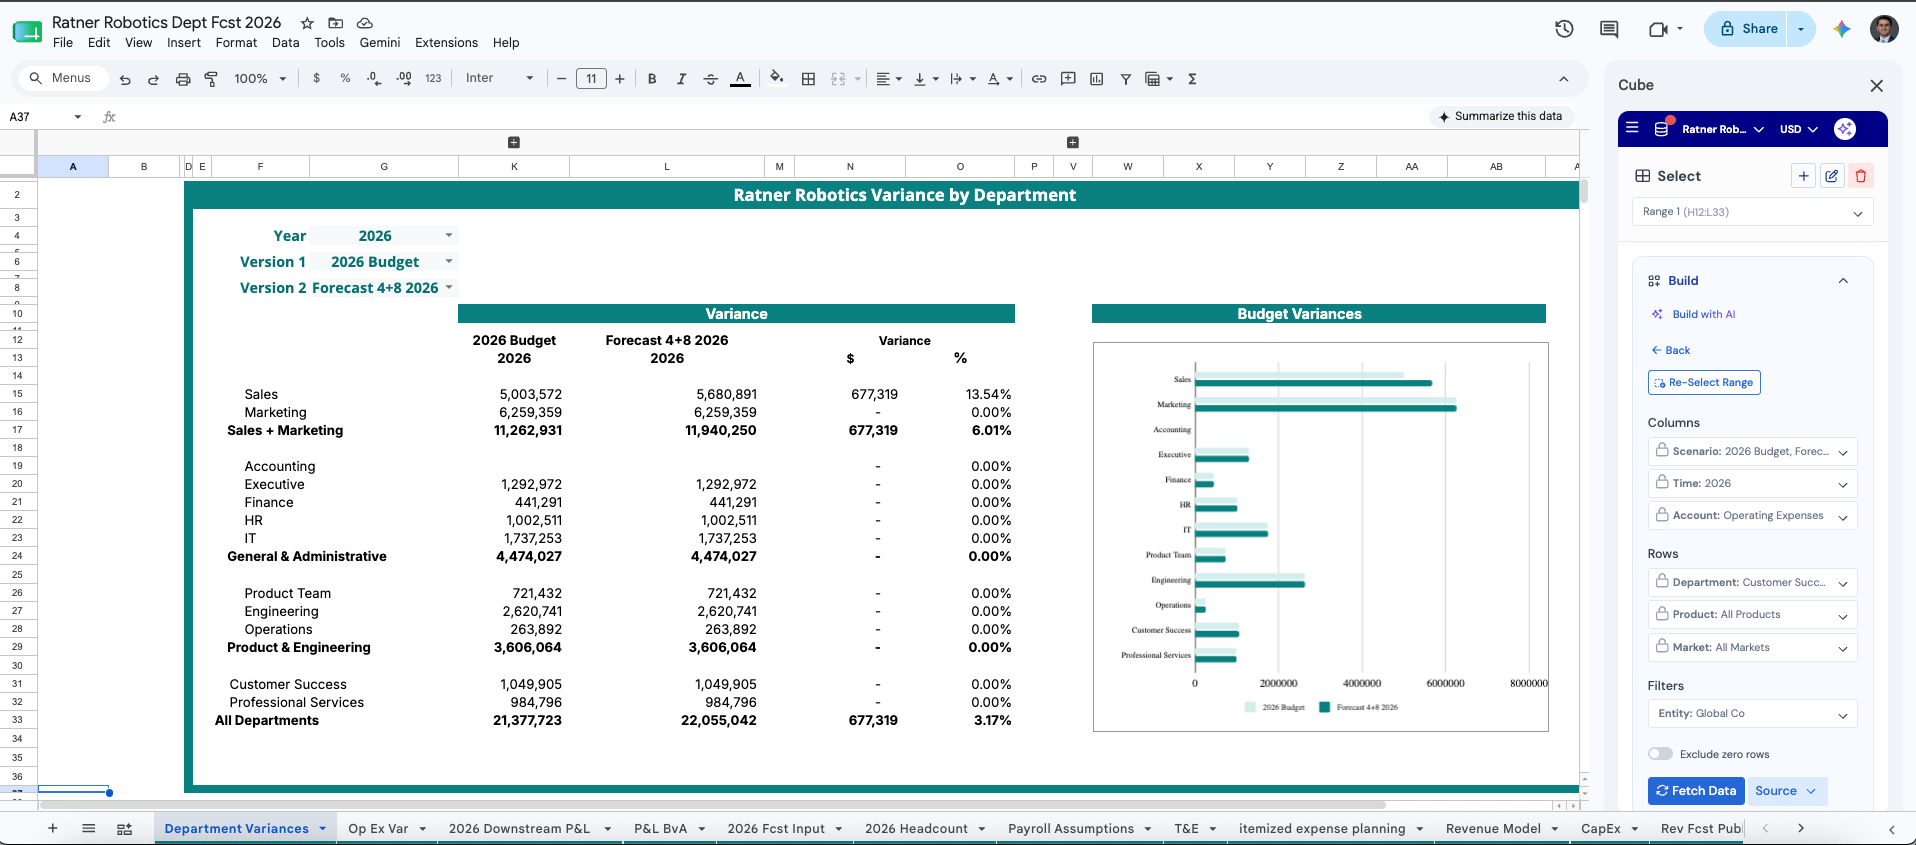The image size is (1916, 845).
Task: Click Summarize this data button
Action: 1500,116
